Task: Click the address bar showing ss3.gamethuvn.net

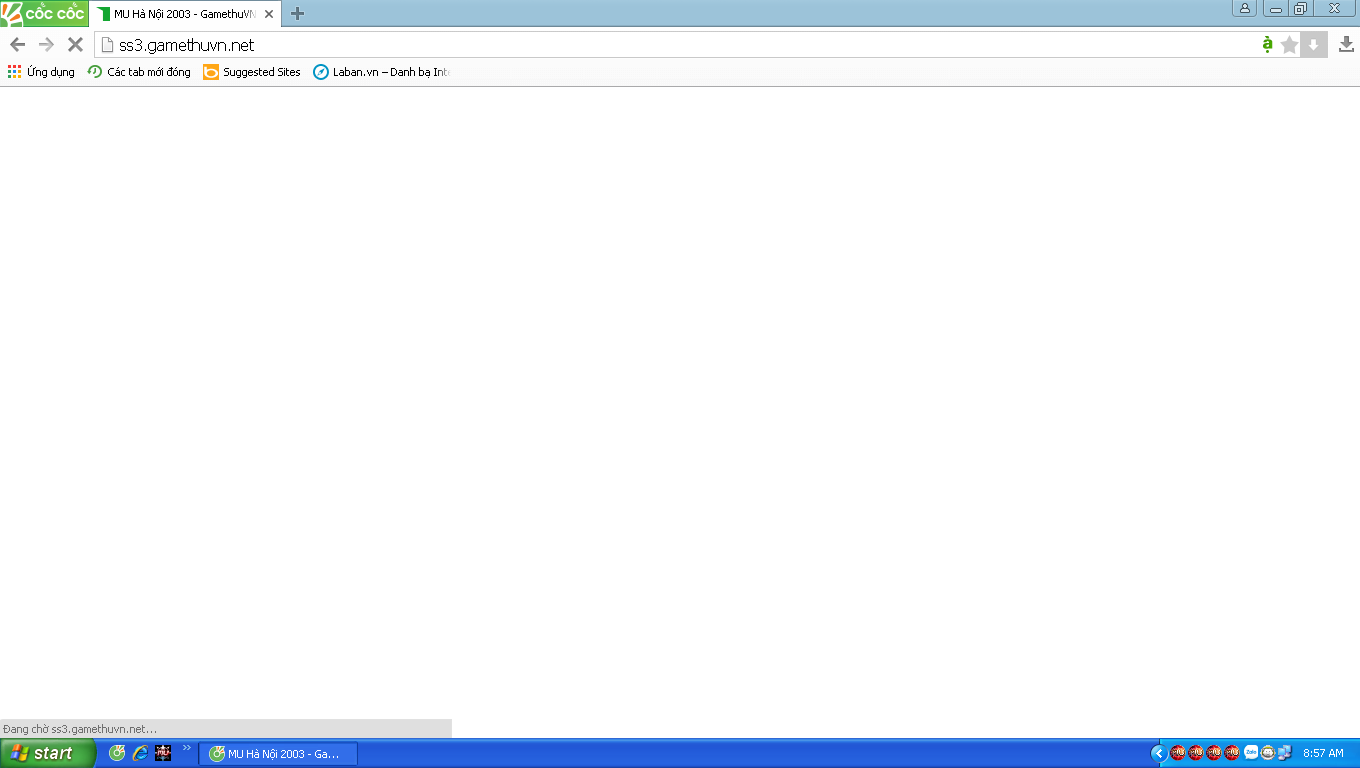Action: [675, 45]
